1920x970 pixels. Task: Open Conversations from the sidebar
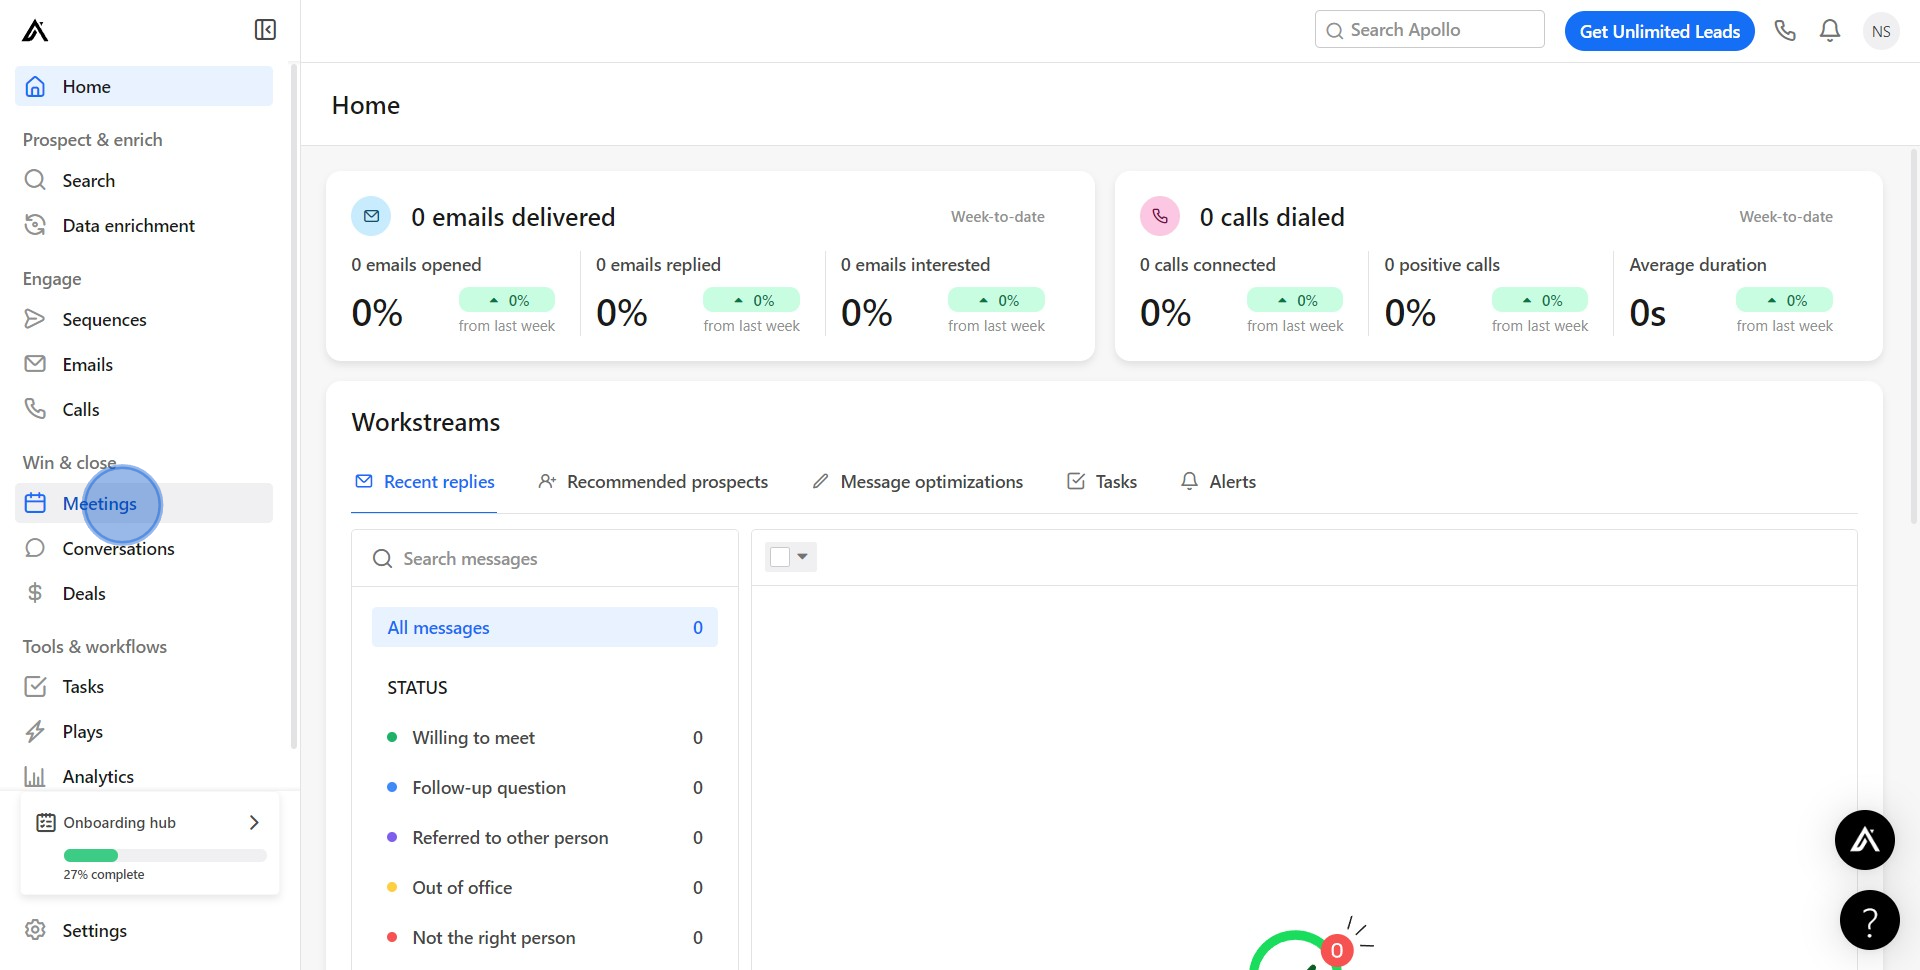point(144,548)
